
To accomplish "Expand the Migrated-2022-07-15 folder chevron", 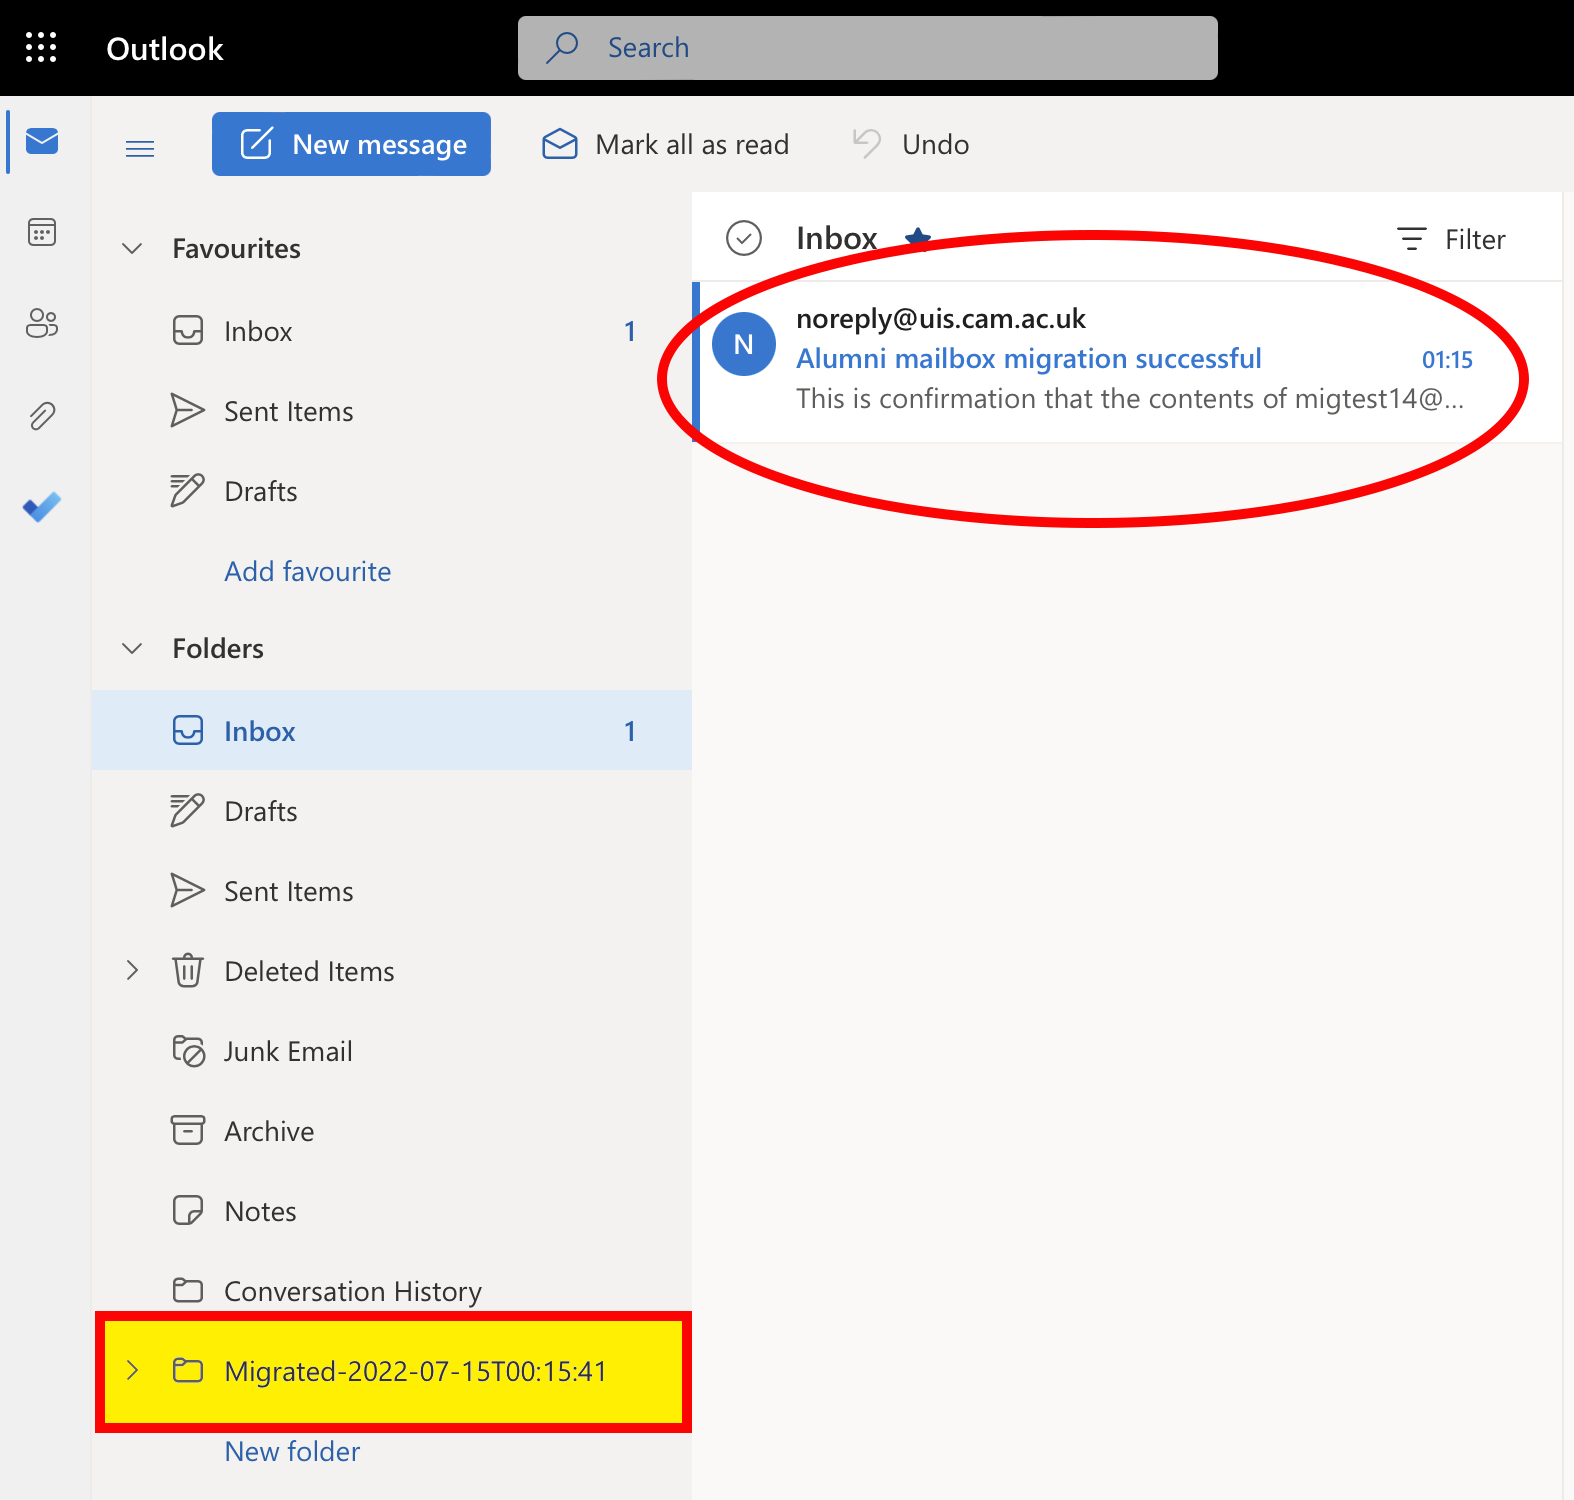I will (x=132, y=1370).
